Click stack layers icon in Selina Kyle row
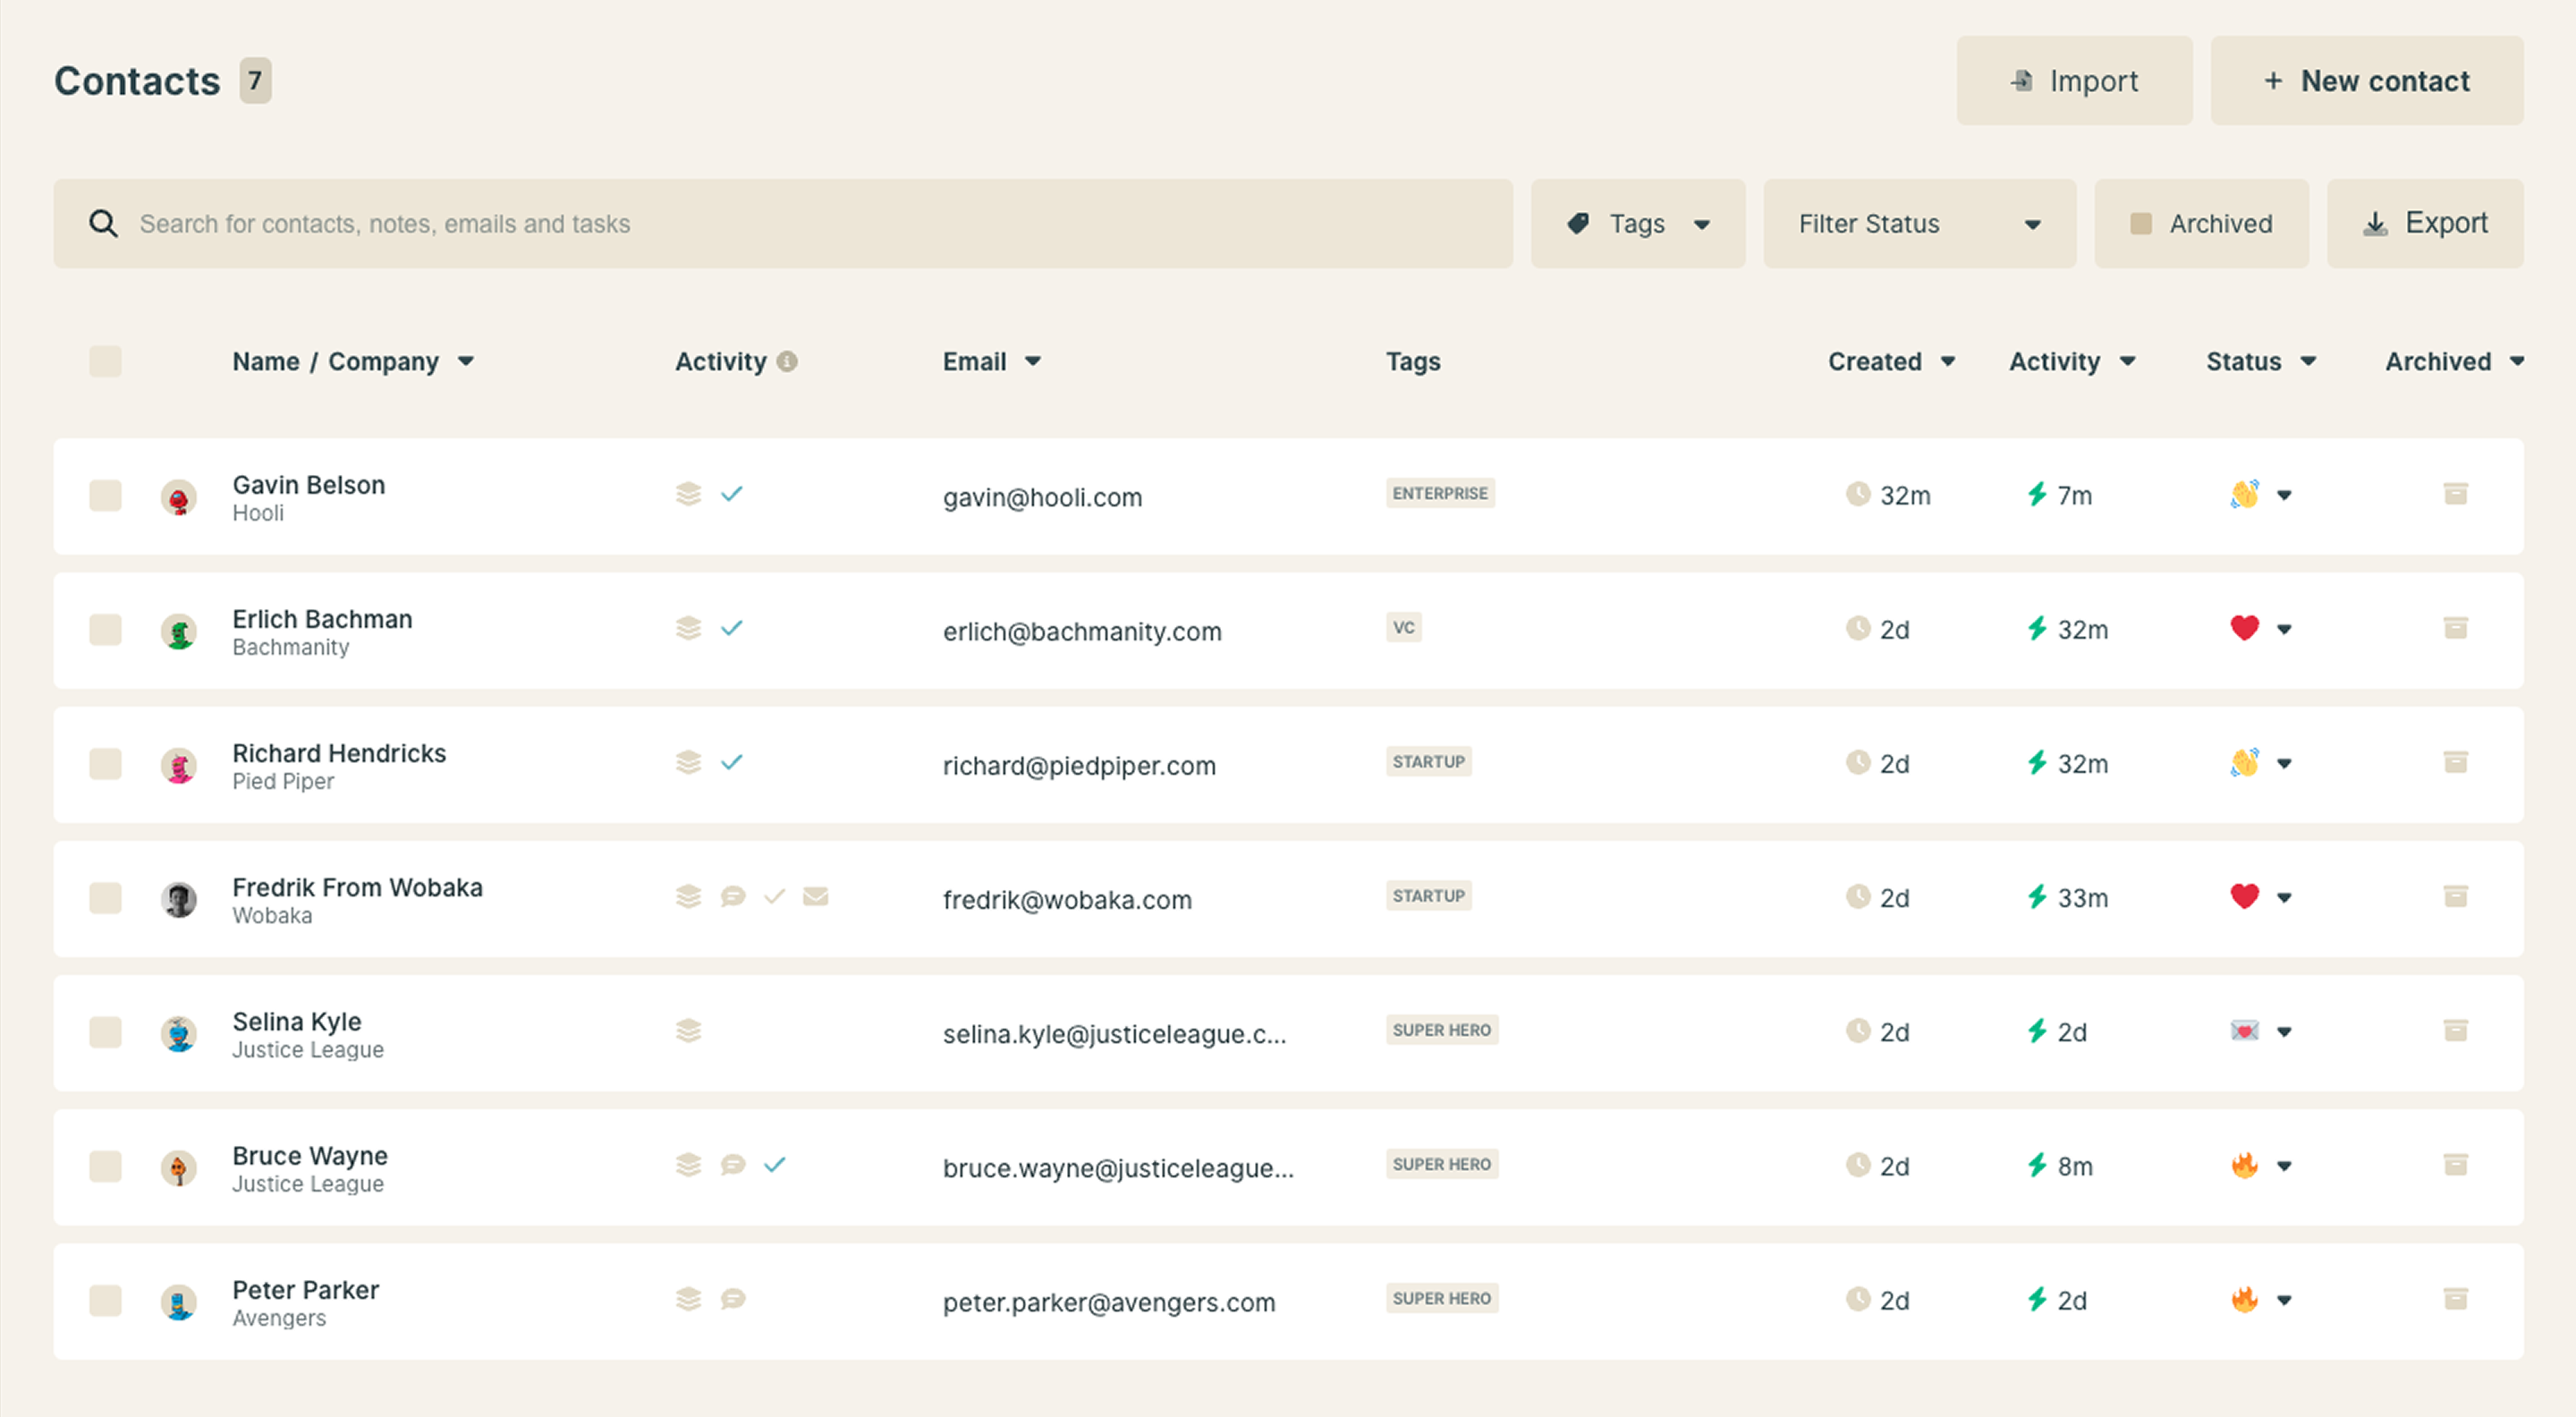This screenshot has width=2576, height=1417. pos(688,1031)
